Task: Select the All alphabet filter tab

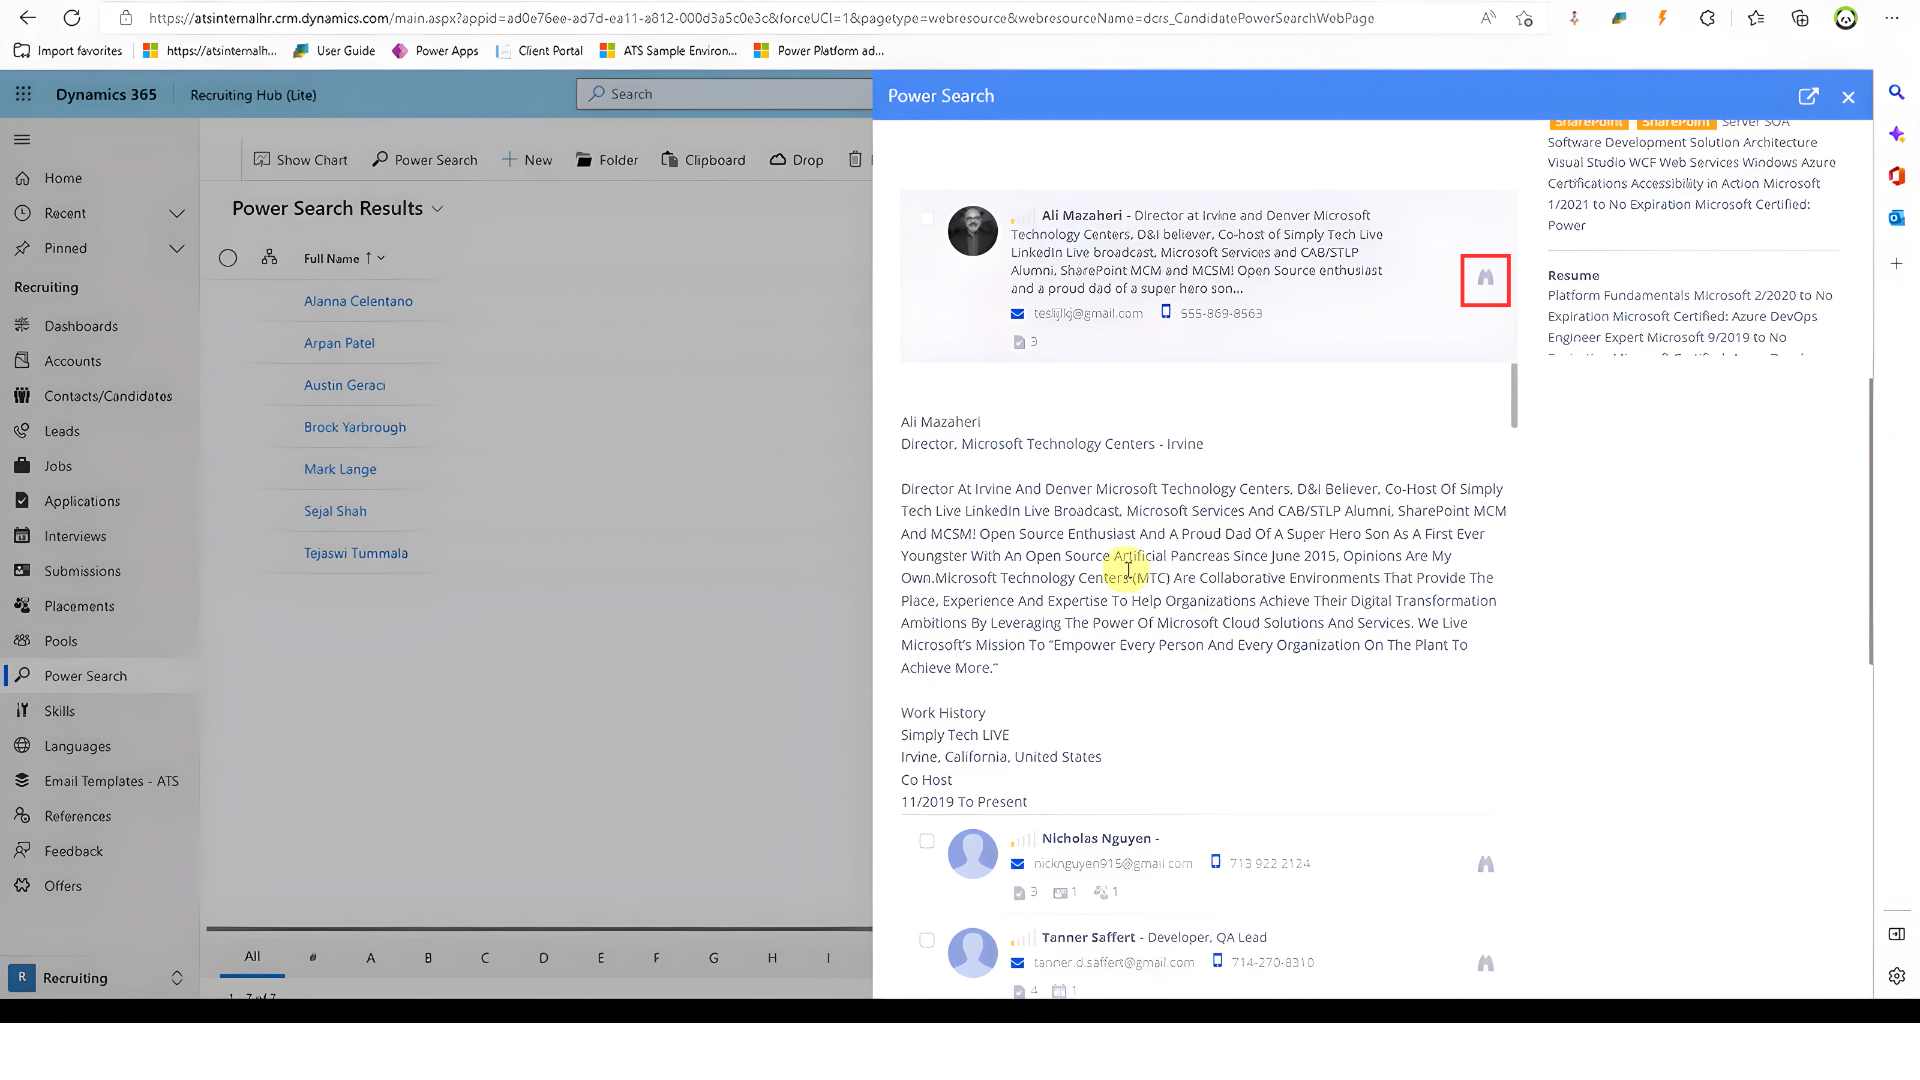Action: pyautogui.click(x=252, y=957)
